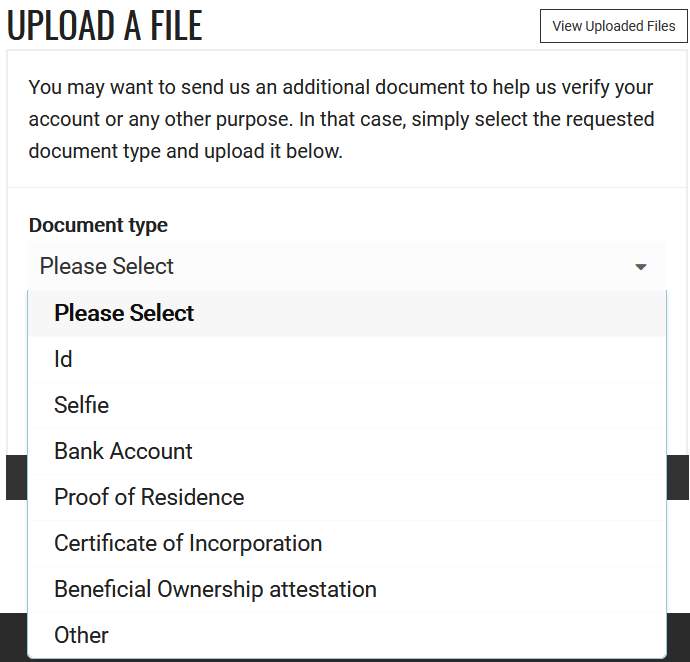This screenshot has height=662, width=690.
Task: Click the dropdown caret arrow icon
Action: point(641,267)
